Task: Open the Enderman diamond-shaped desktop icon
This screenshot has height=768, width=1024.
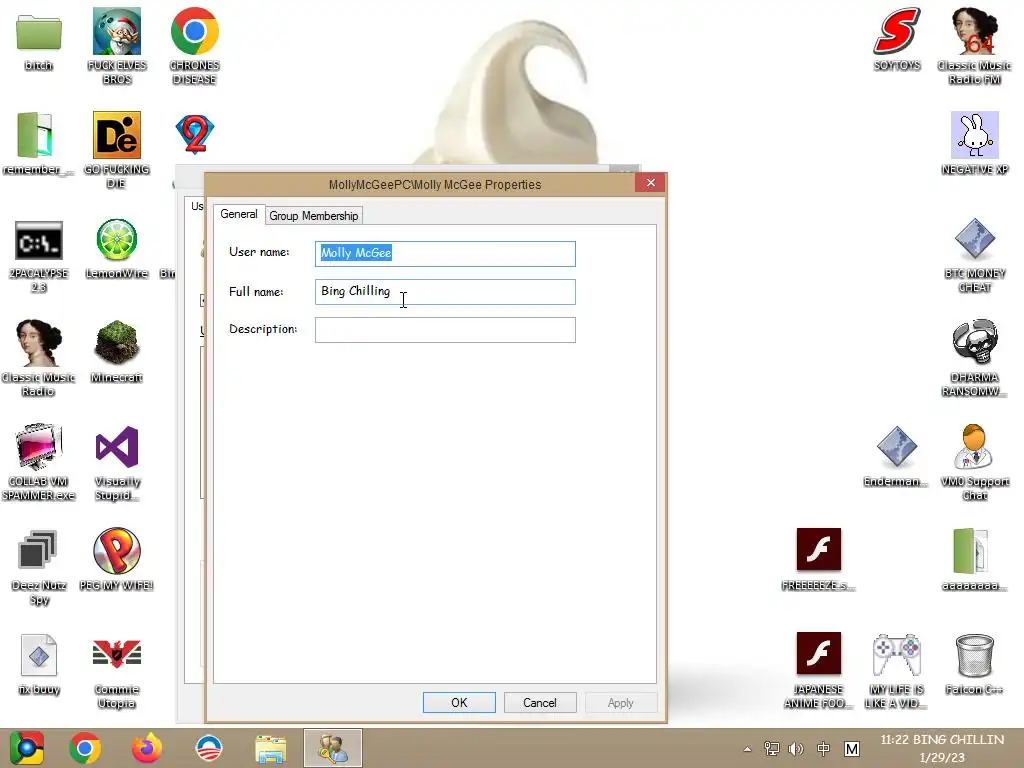Action: coord(897,447)
